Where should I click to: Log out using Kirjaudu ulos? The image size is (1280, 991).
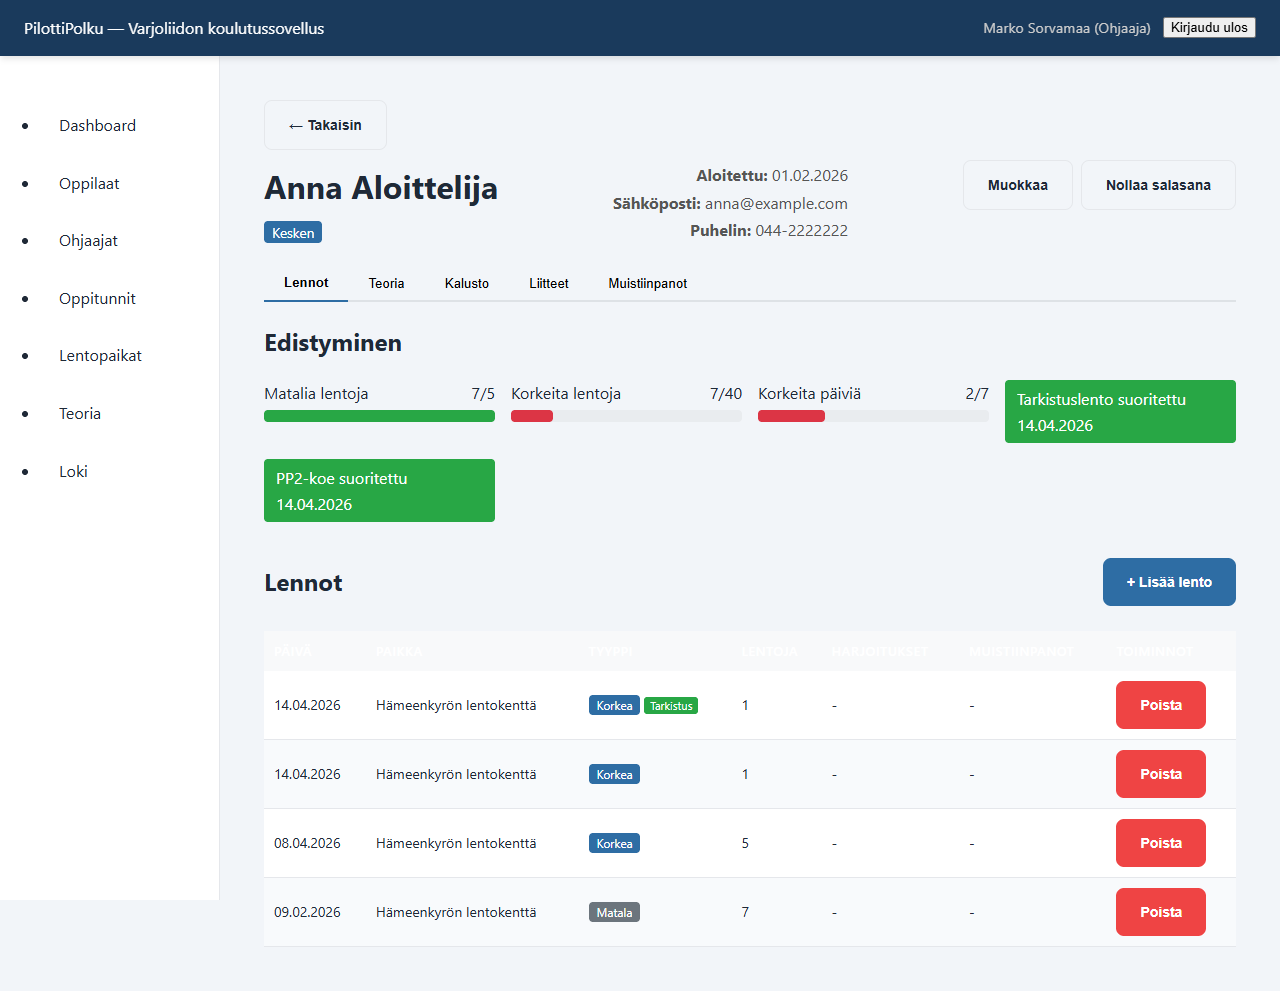[1209, 28]
